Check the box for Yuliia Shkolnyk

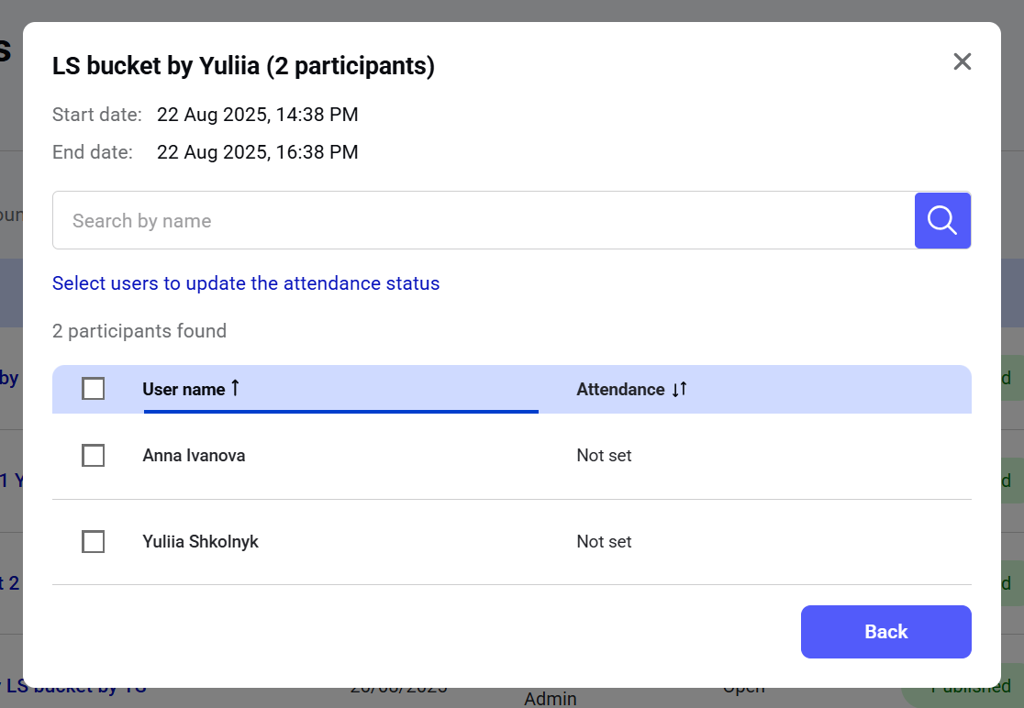click(x=93, y=541)
